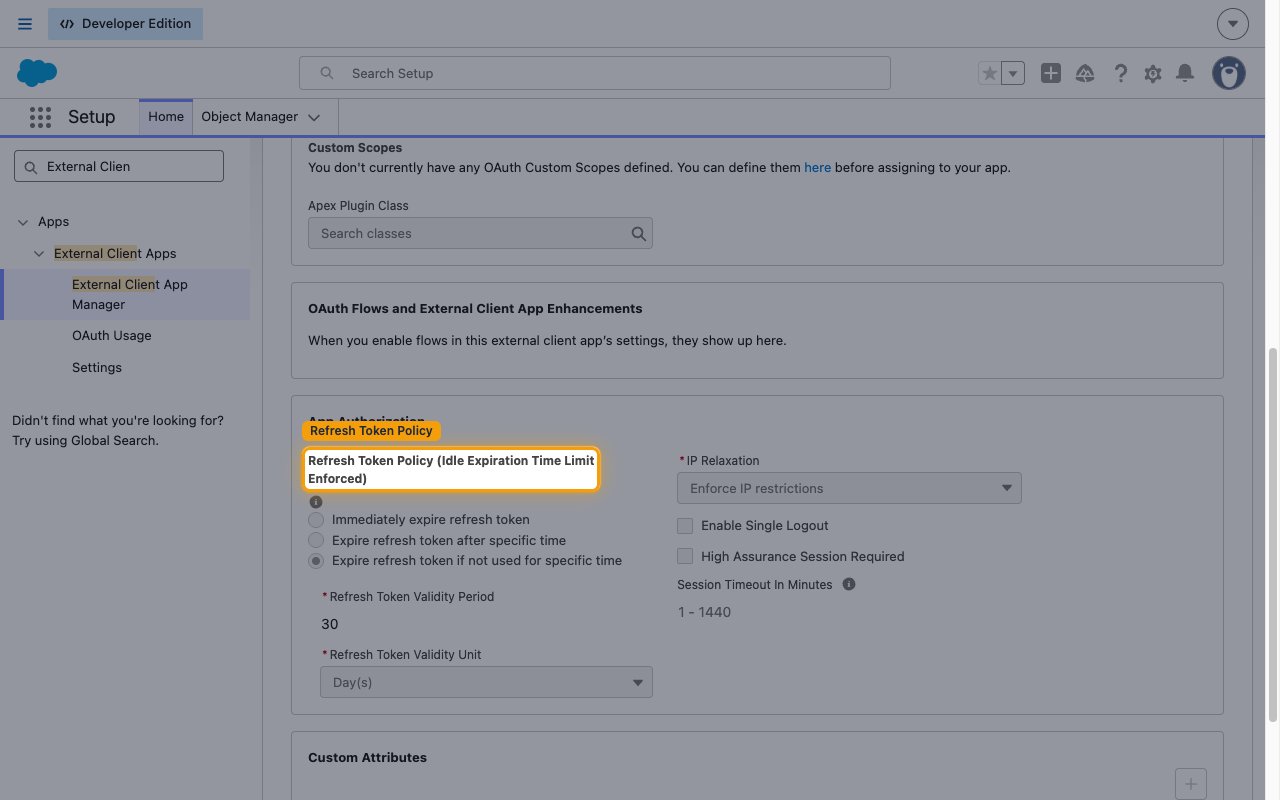The height and width of the screenshot is (800, 1280).
Task: Open the notifications bell
Action: pos(1185,73)
